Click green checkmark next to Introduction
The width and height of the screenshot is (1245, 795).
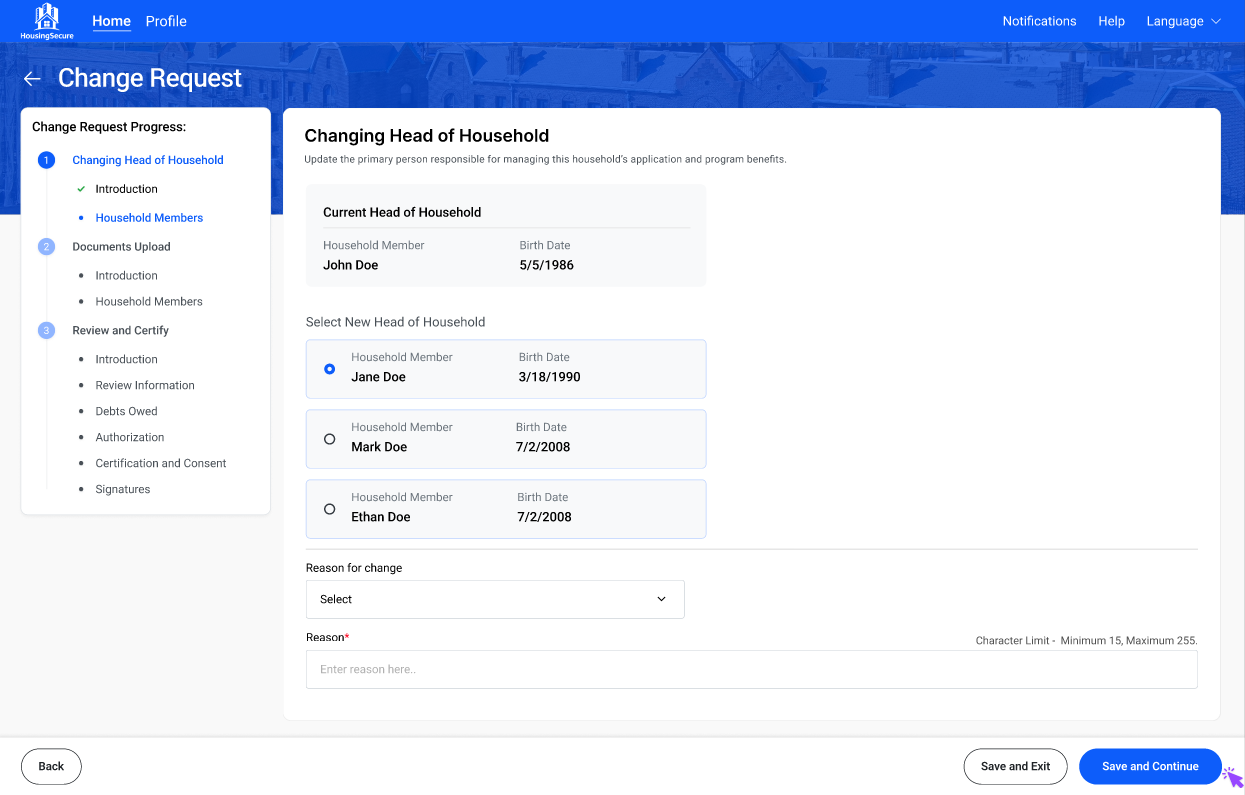pyautogui.click(x=81, y=189)
